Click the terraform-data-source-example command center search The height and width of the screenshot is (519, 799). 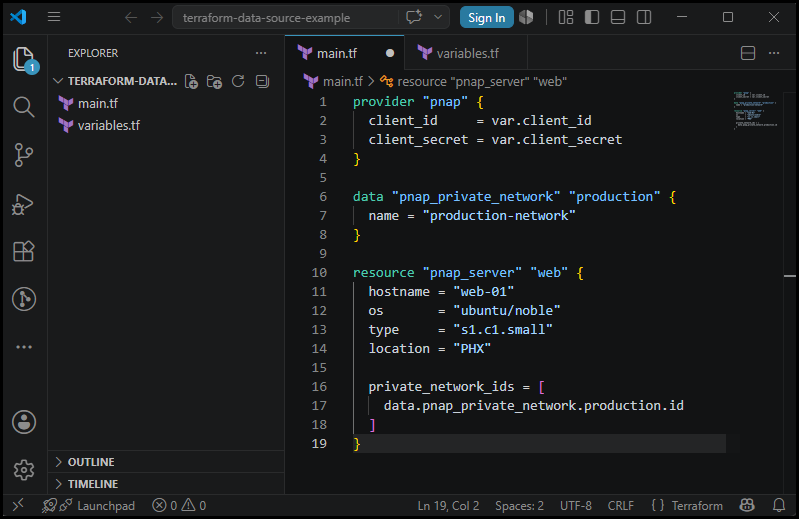click(x=285, y=18)
